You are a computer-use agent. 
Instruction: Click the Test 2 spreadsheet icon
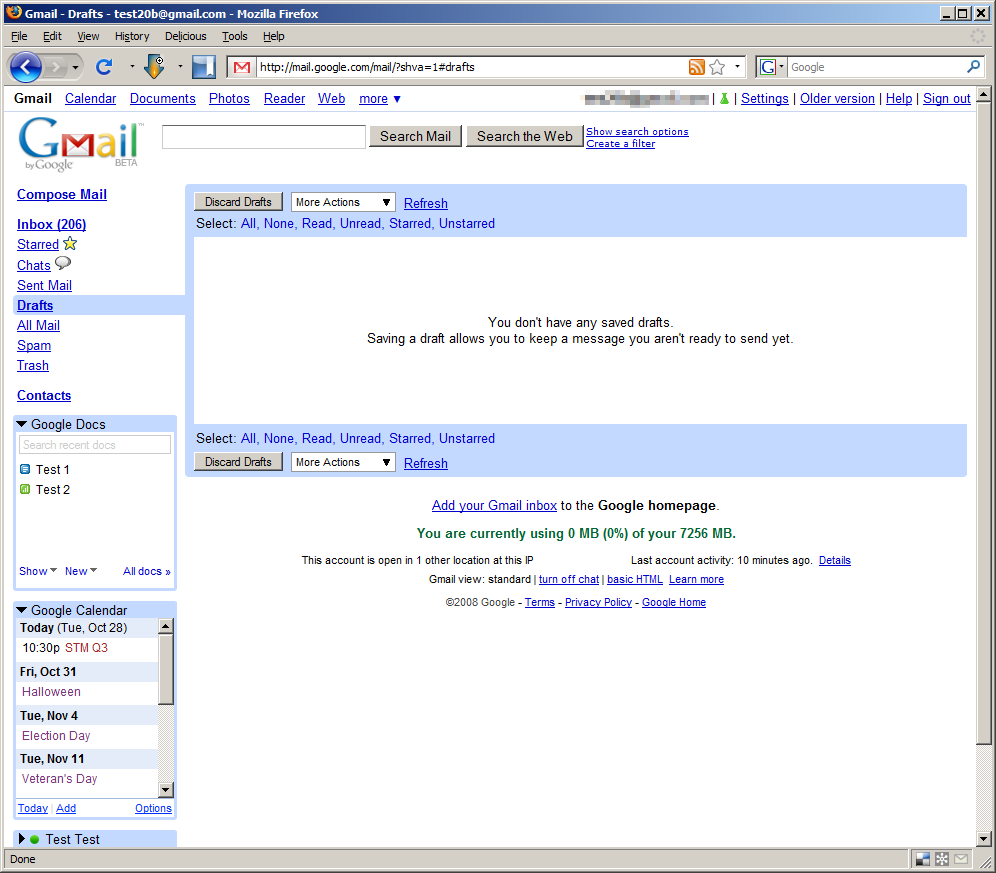(25, 489)
